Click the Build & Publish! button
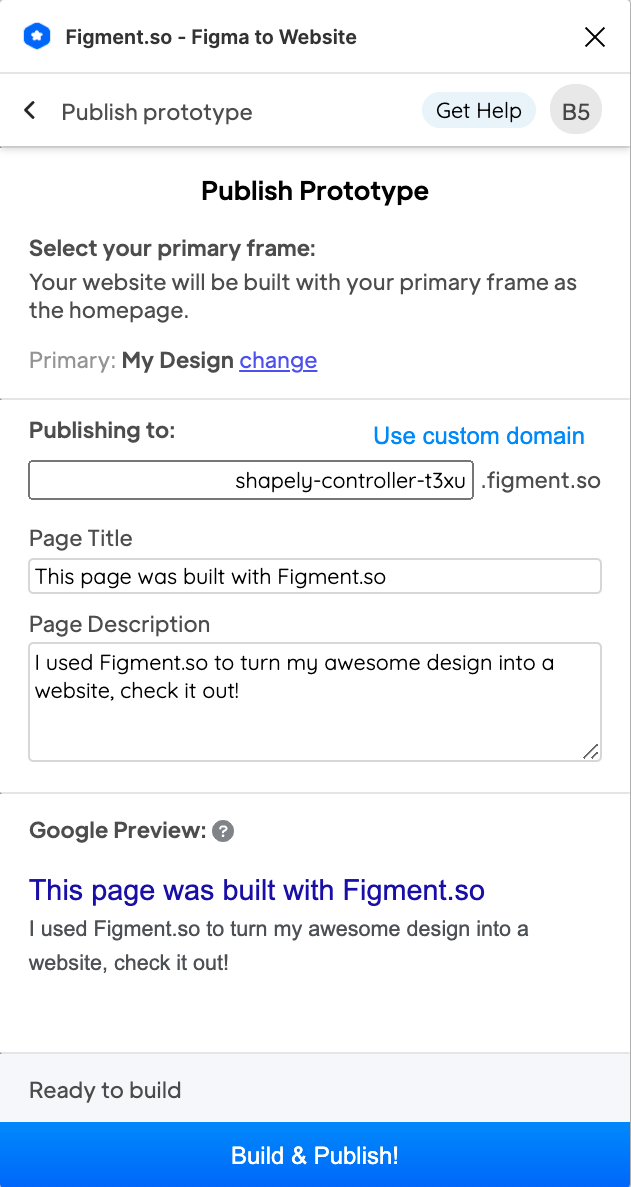Screen dimensions: 631x1187 point(315,1154)
